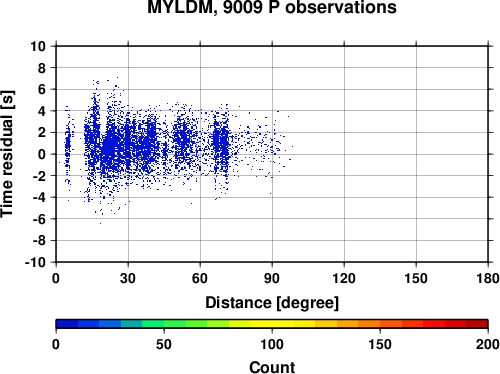The height and width of the screenshot is (374, 500).
Task: Click the y-axis tick label 0
Action: click(42, 154)
